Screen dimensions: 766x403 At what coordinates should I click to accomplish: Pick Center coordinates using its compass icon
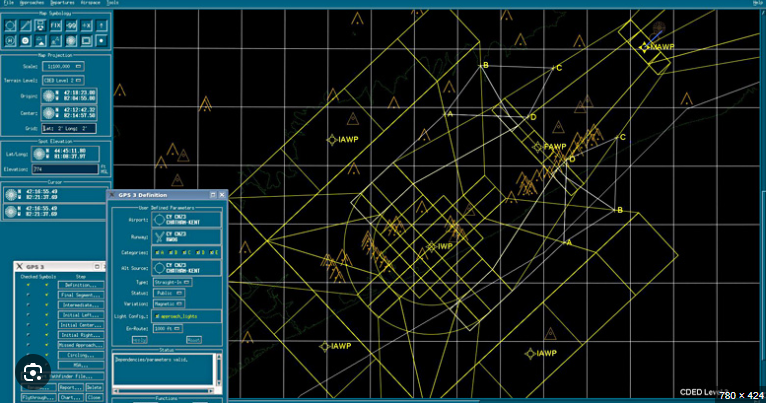coord(48,113)
